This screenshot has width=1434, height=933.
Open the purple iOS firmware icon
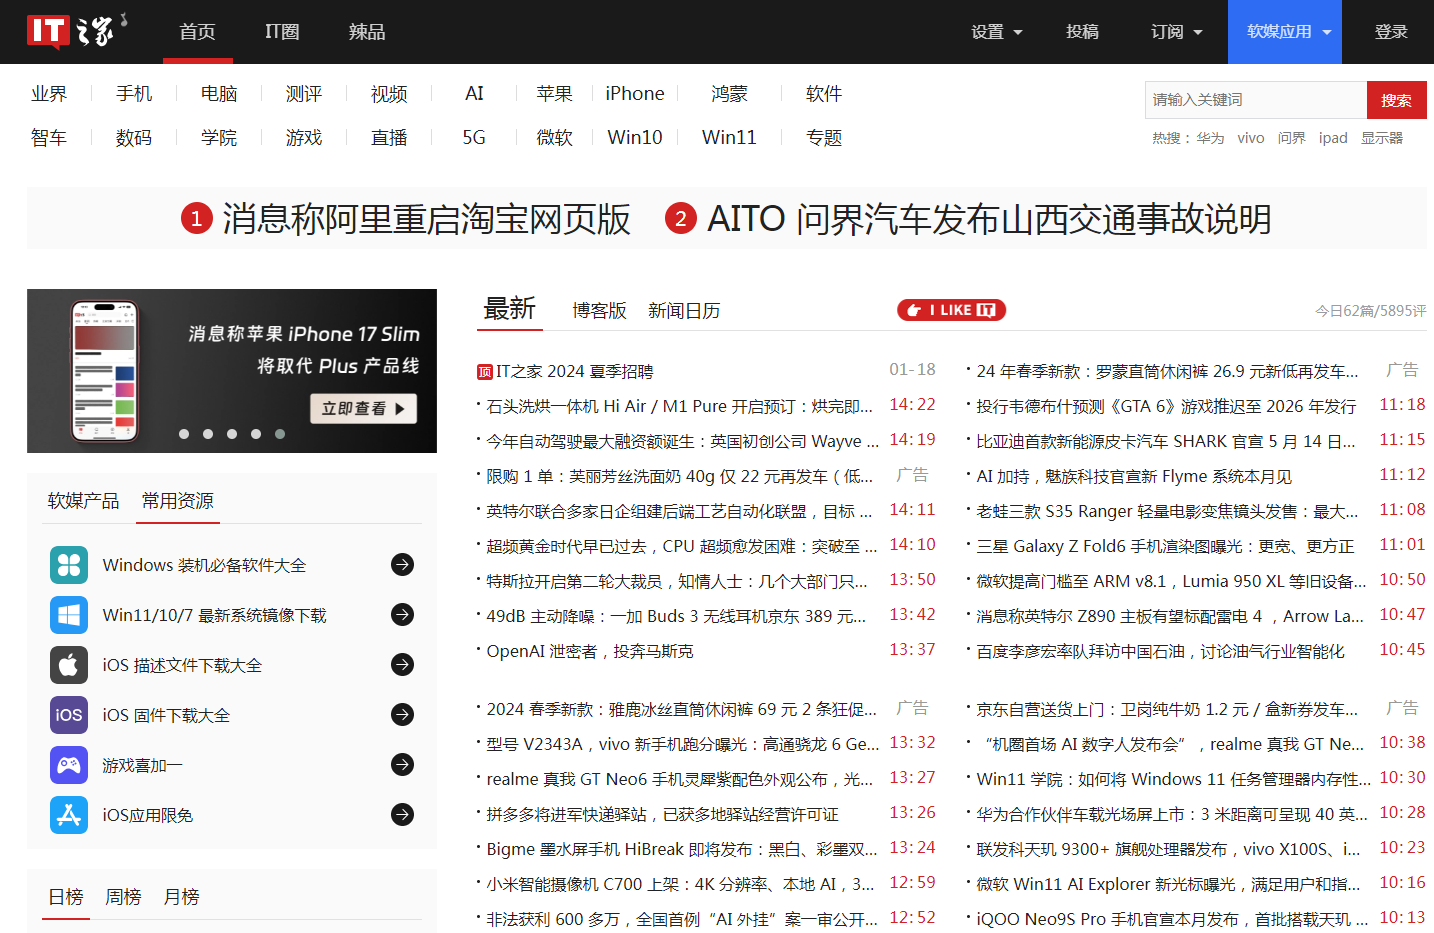pos(69,715)
